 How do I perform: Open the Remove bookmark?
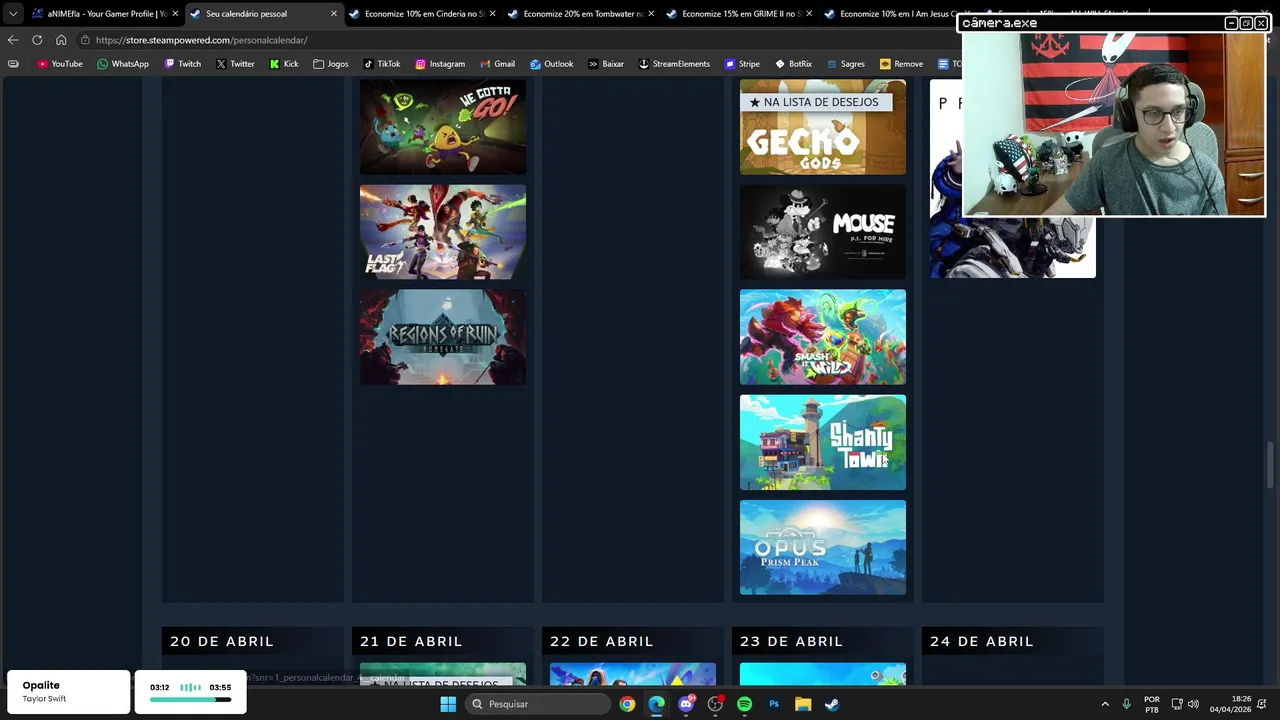(901, 64)
